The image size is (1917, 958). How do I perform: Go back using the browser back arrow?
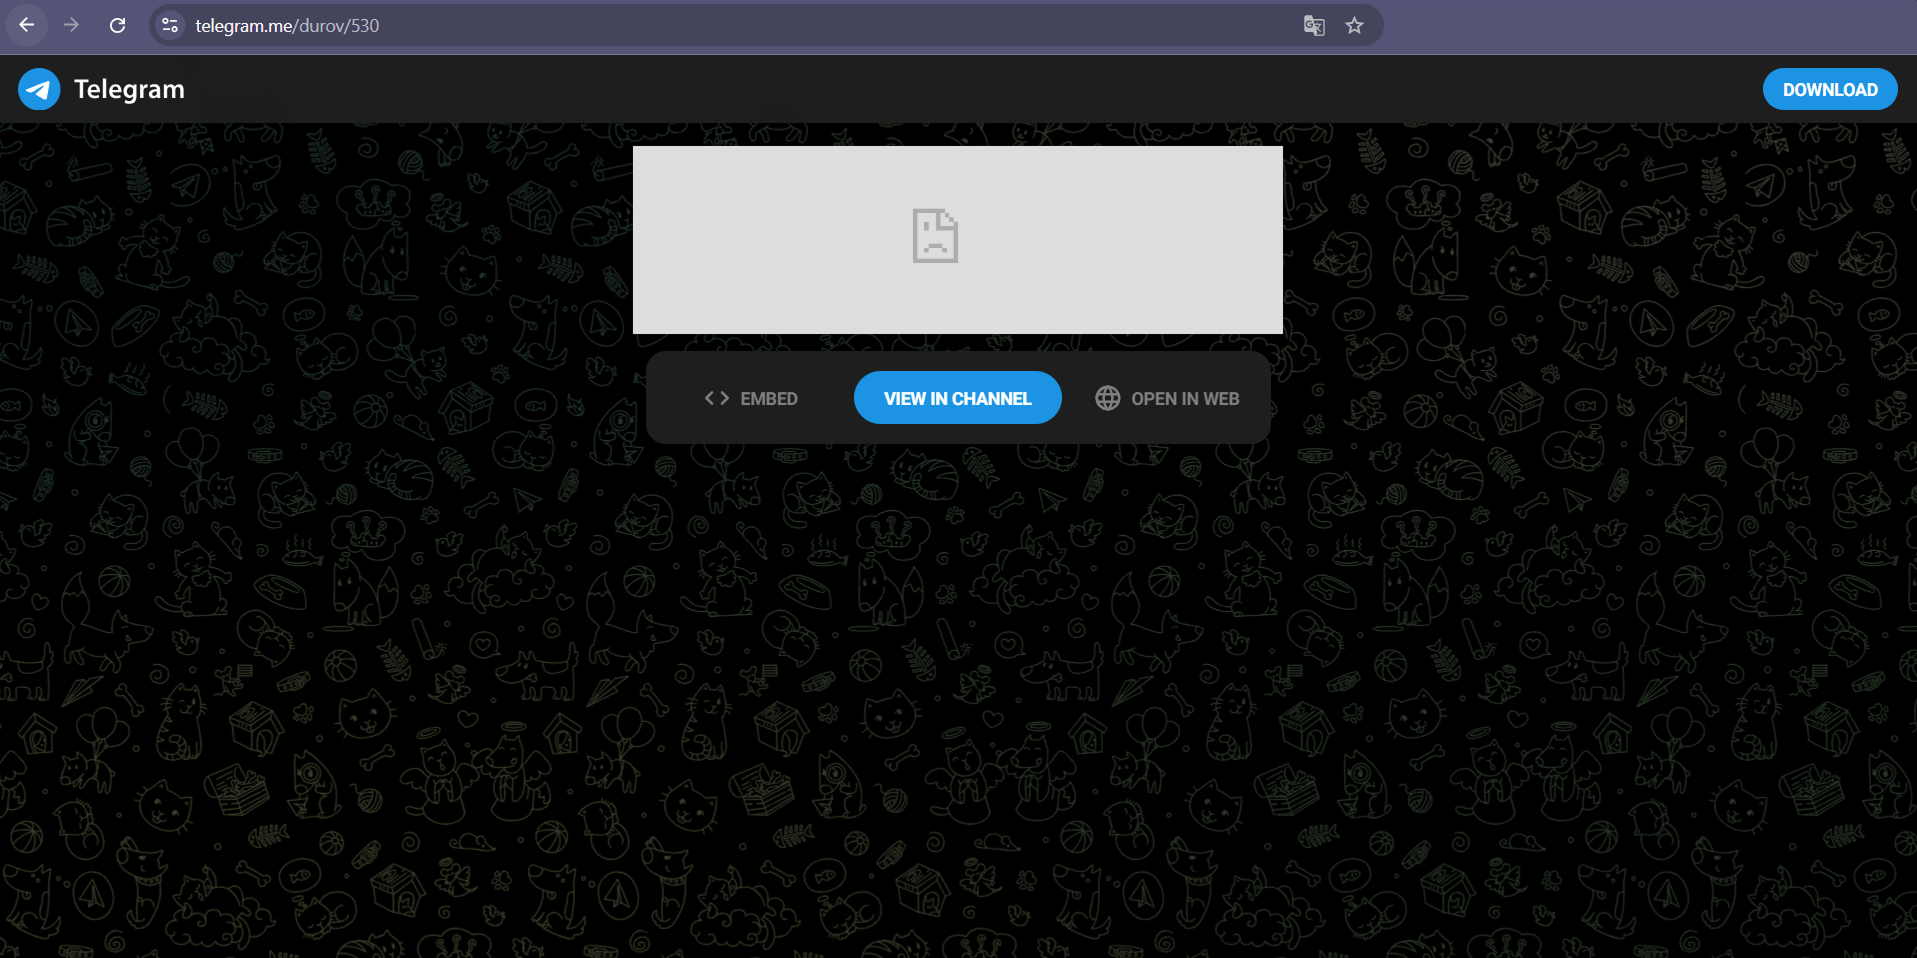point(27,25)
